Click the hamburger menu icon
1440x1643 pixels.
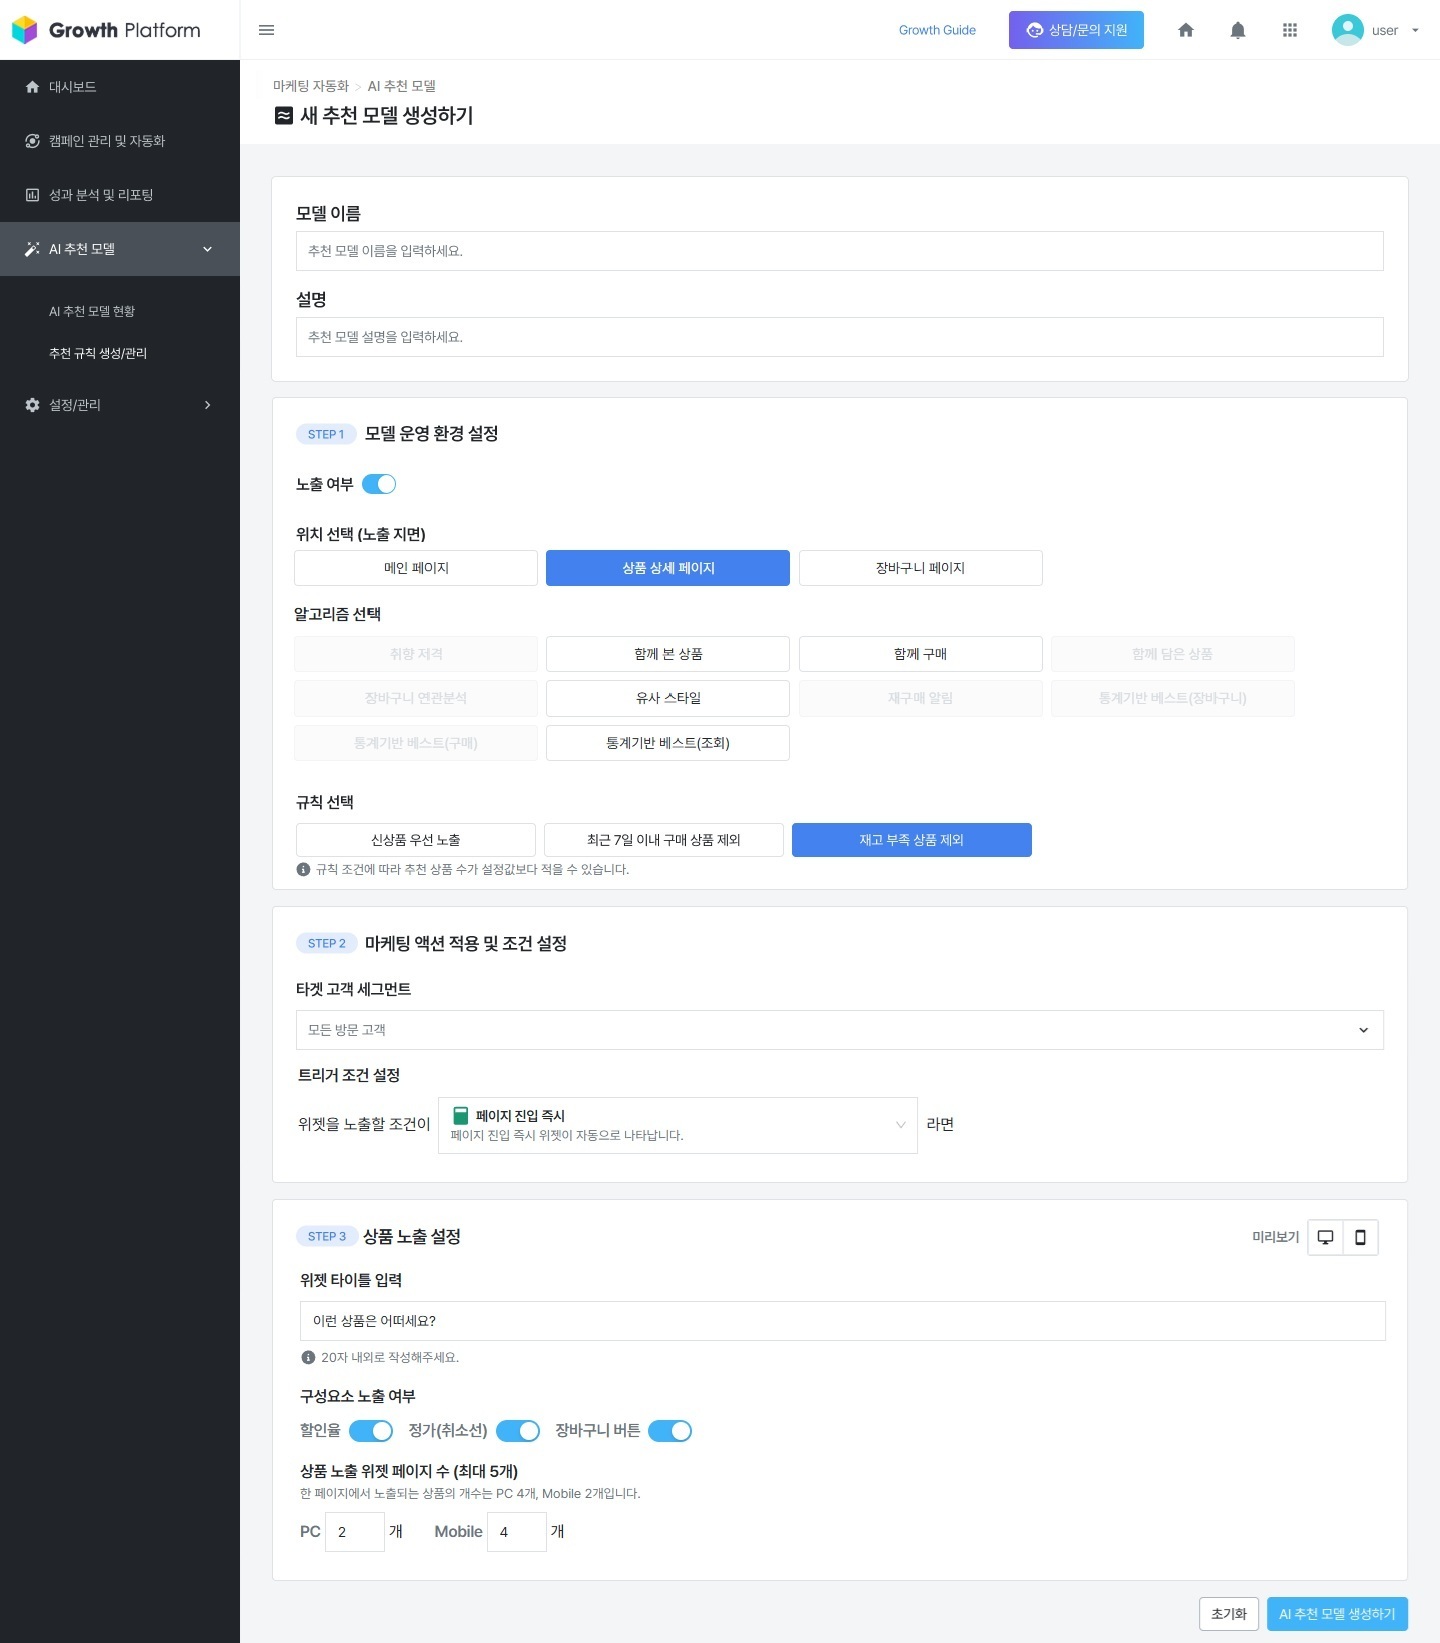[266, 30]
